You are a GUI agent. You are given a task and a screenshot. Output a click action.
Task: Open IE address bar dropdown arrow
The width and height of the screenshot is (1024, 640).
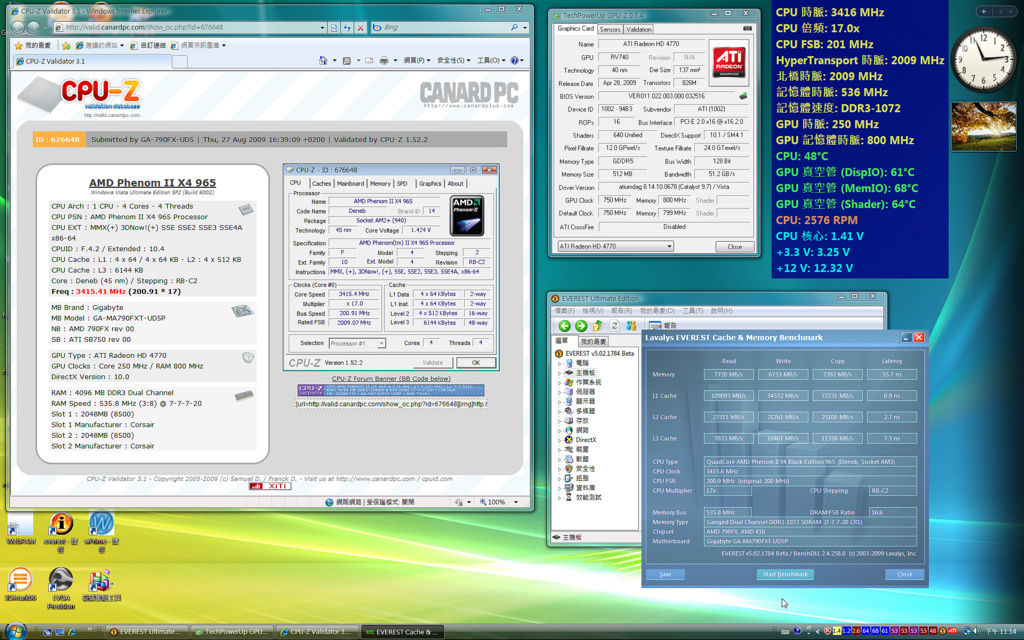point(322,27)
